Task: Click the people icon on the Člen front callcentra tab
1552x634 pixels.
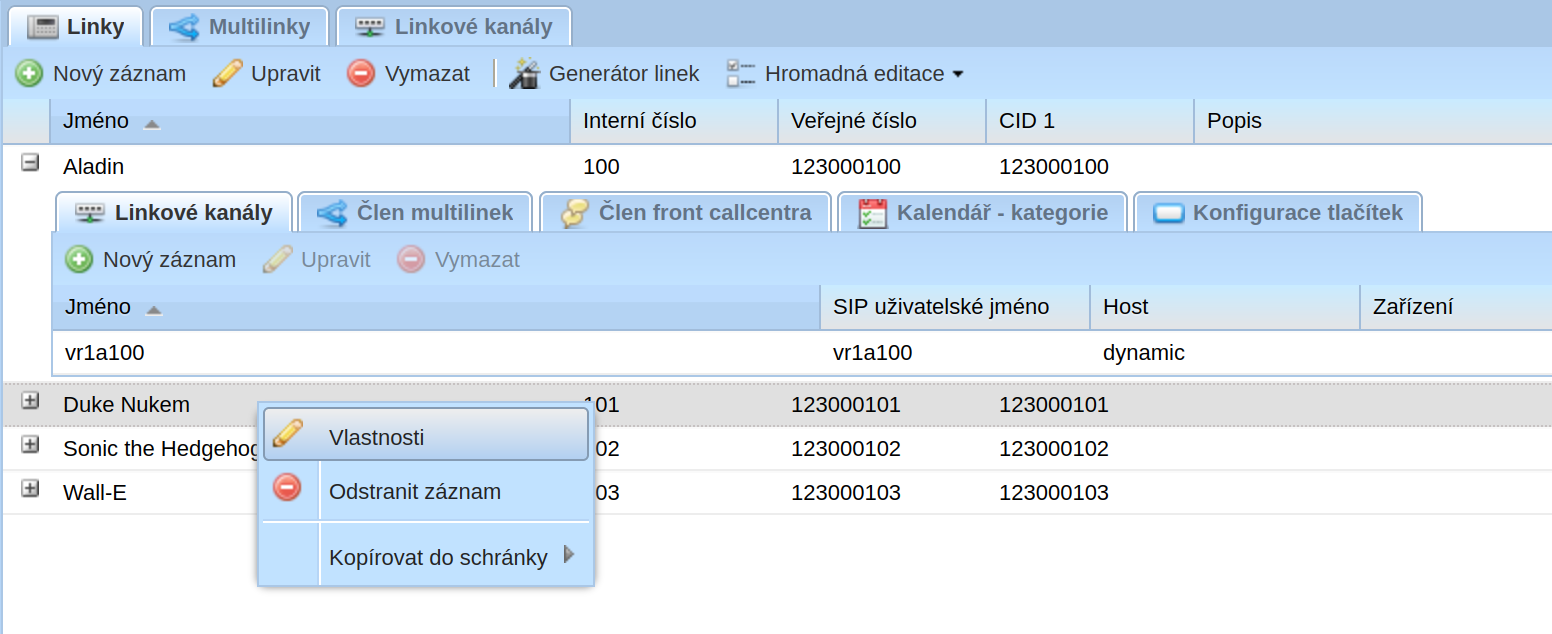Action: tap(574, 213)
